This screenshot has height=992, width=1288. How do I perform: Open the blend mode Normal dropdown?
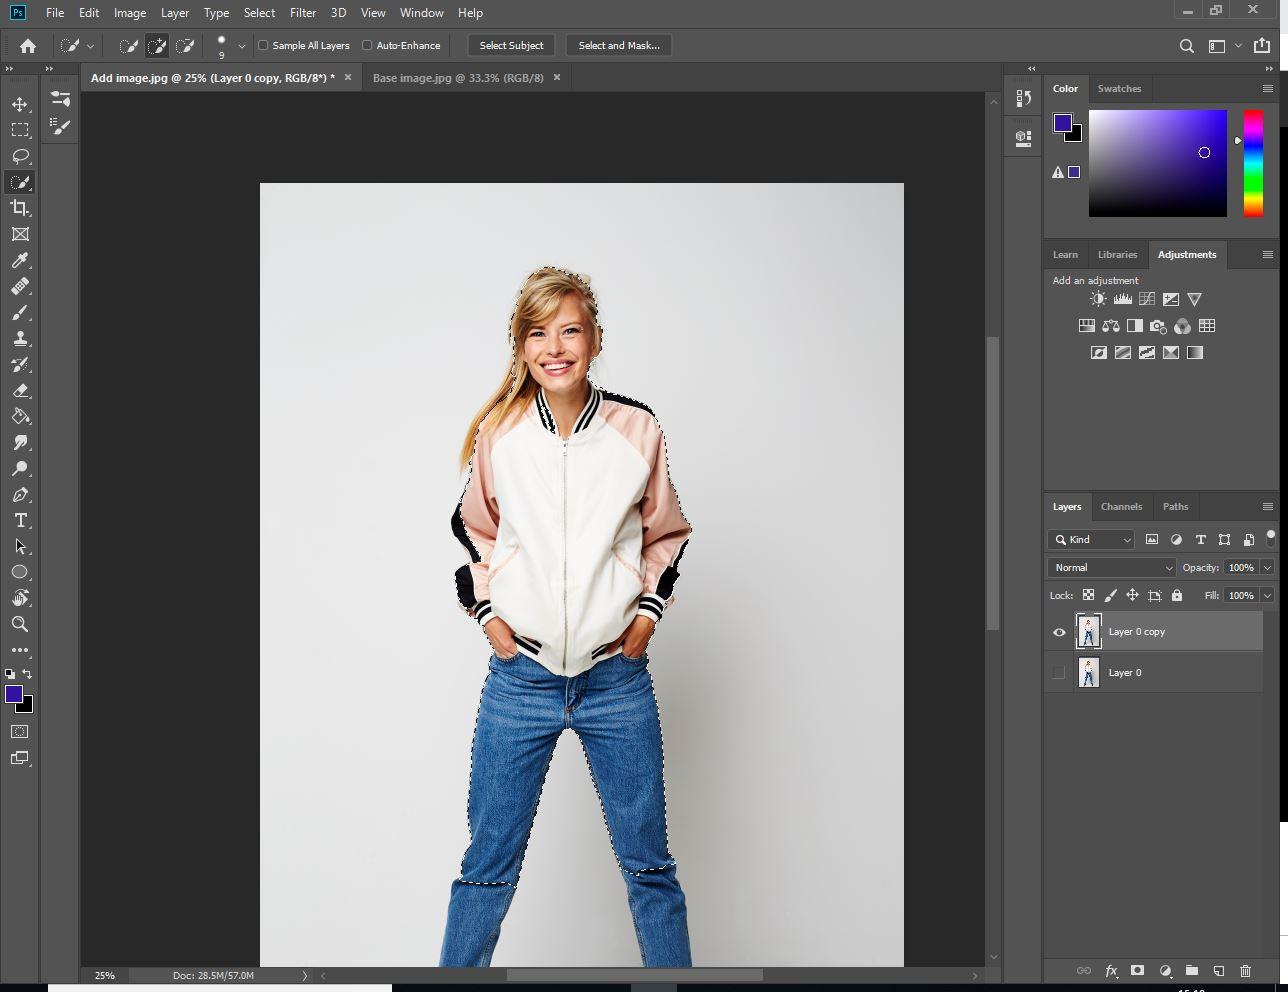(1111, 567)
